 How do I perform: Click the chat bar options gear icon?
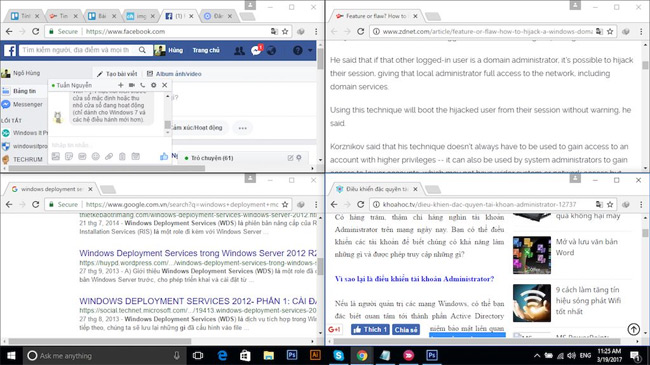[299, 158]
